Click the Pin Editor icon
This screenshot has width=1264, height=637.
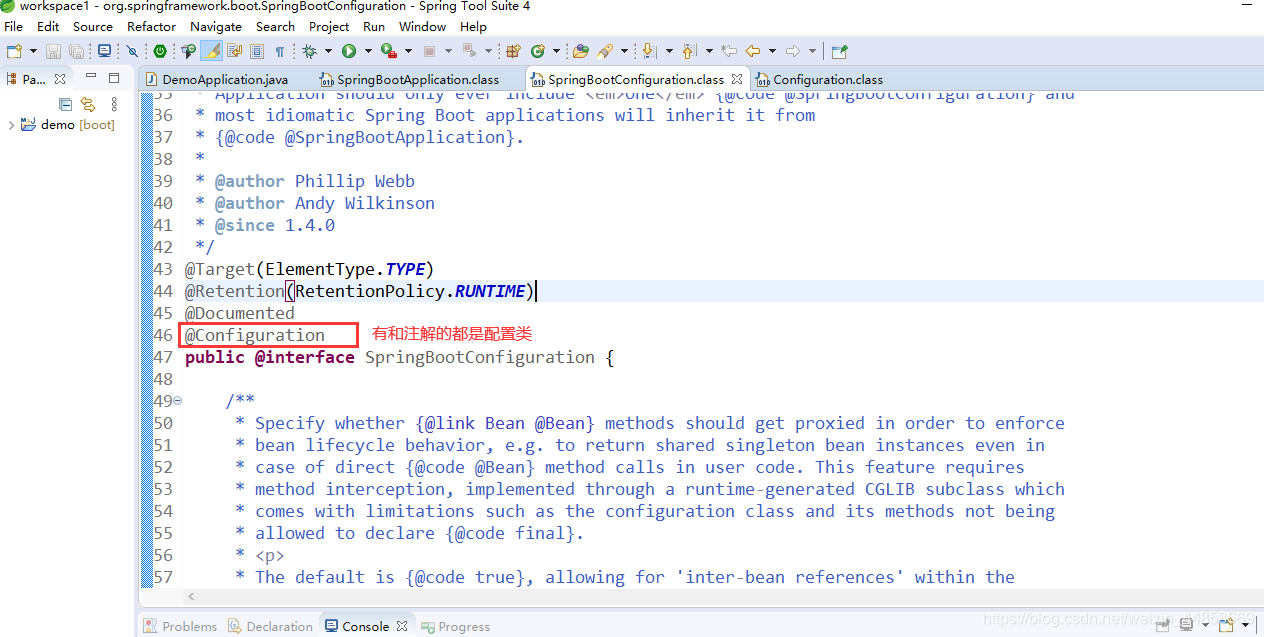(x=839, y=51)
